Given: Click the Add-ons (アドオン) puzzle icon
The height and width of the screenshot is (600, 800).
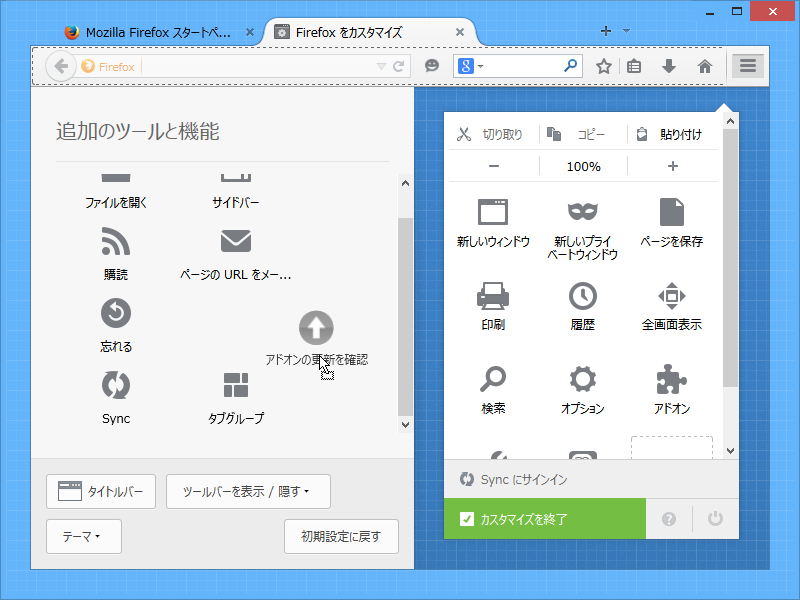Looking at the screenshot, I should tap(671, 379).
